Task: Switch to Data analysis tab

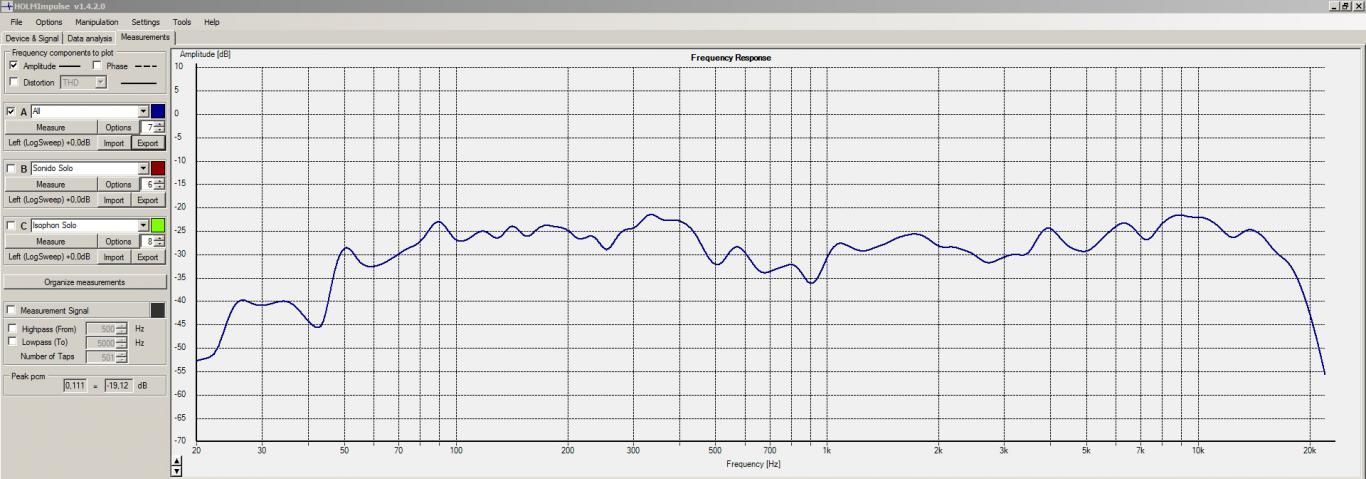Action: (90, 38)
